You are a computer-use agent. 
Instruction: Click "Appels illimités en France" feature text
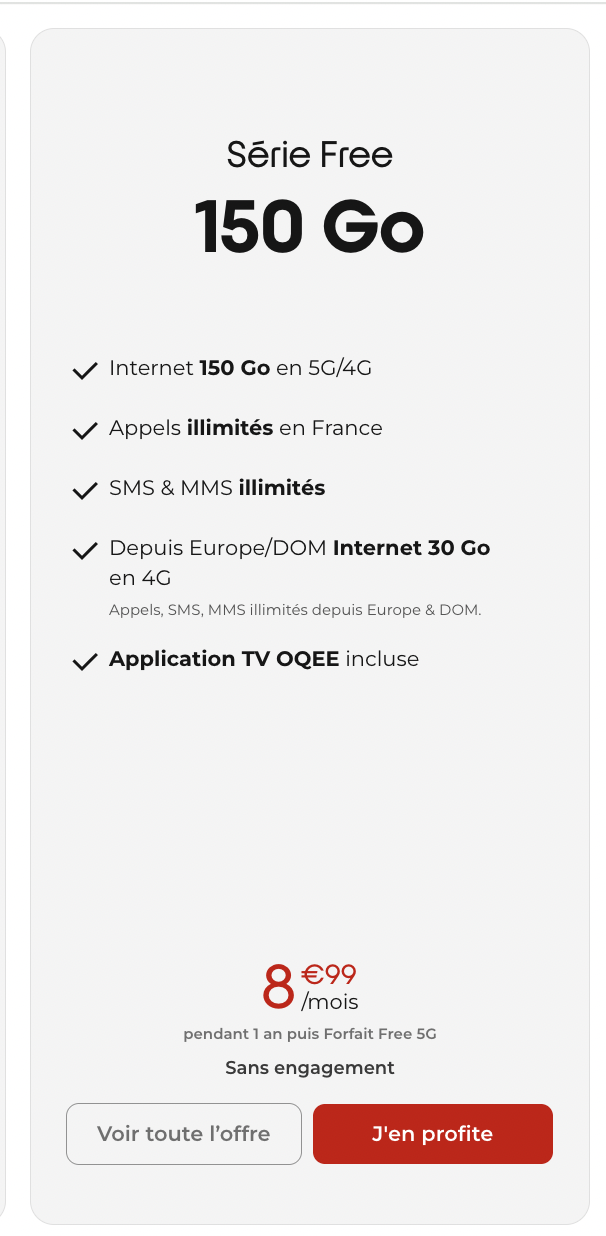(246, 428)
